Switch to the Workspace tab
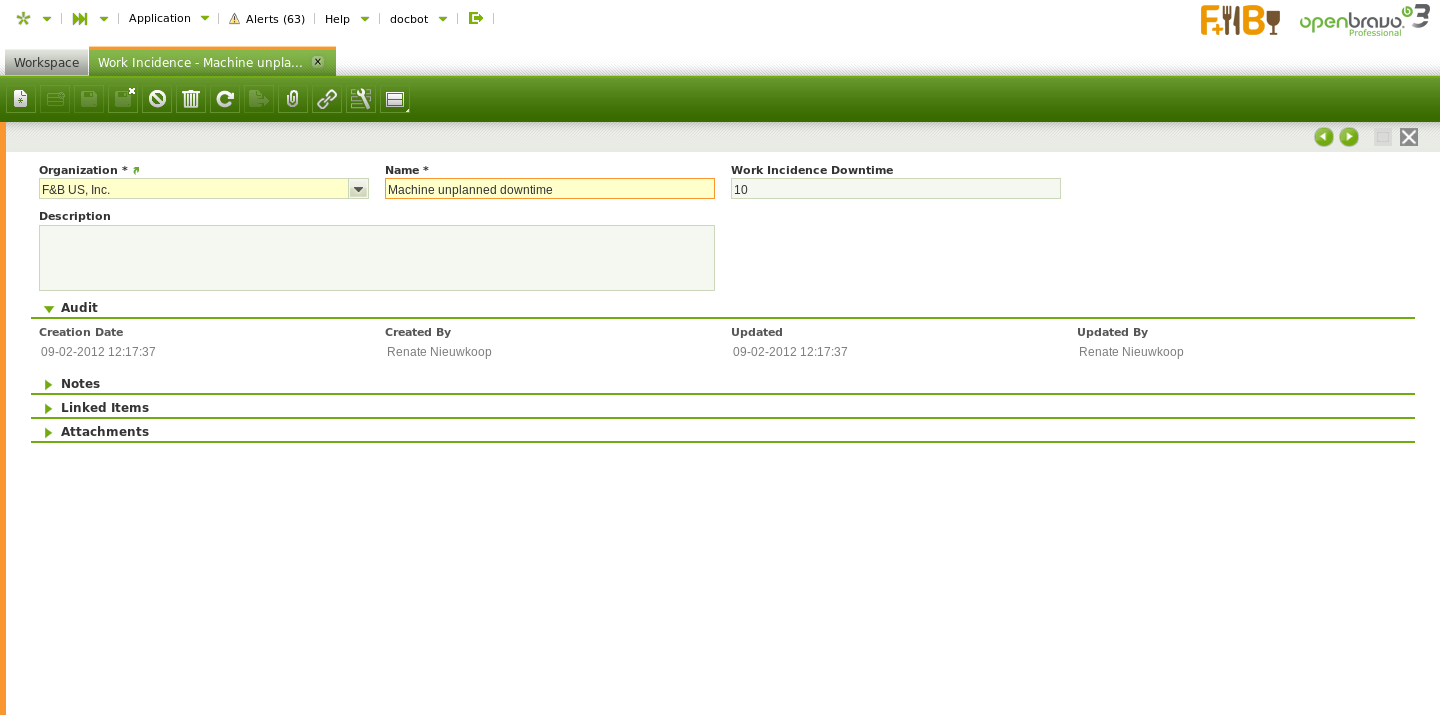Viewport: 1440px width, 715px height. click(46, 62)
